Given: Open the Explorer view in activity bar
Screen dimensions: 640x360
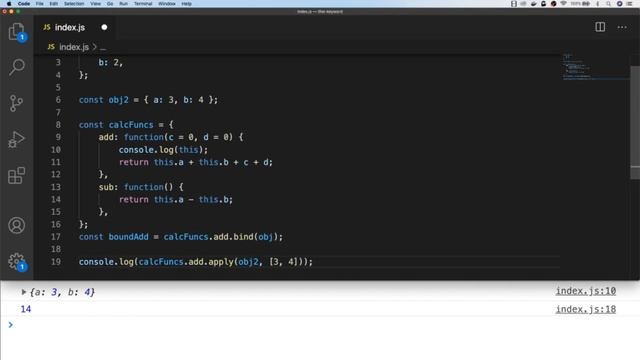Looking at the screenshot, I should click(17, 32).
